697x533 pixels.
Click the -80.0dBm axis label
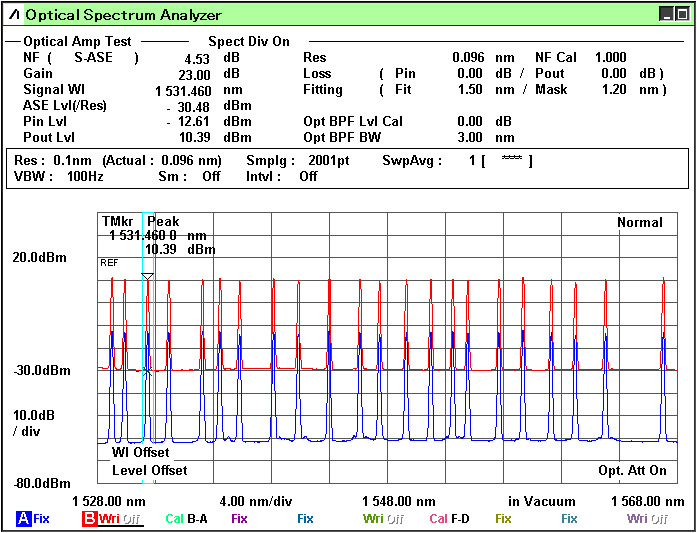pos(41,483)
